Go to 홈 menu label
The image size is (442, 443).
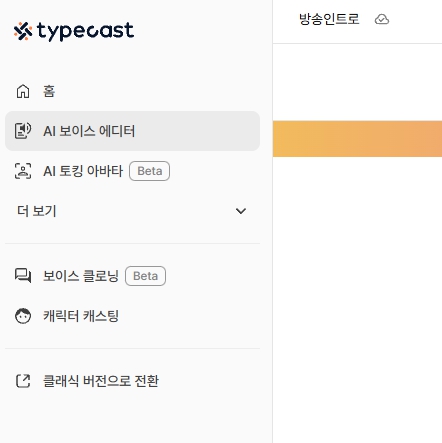point(49,91)
